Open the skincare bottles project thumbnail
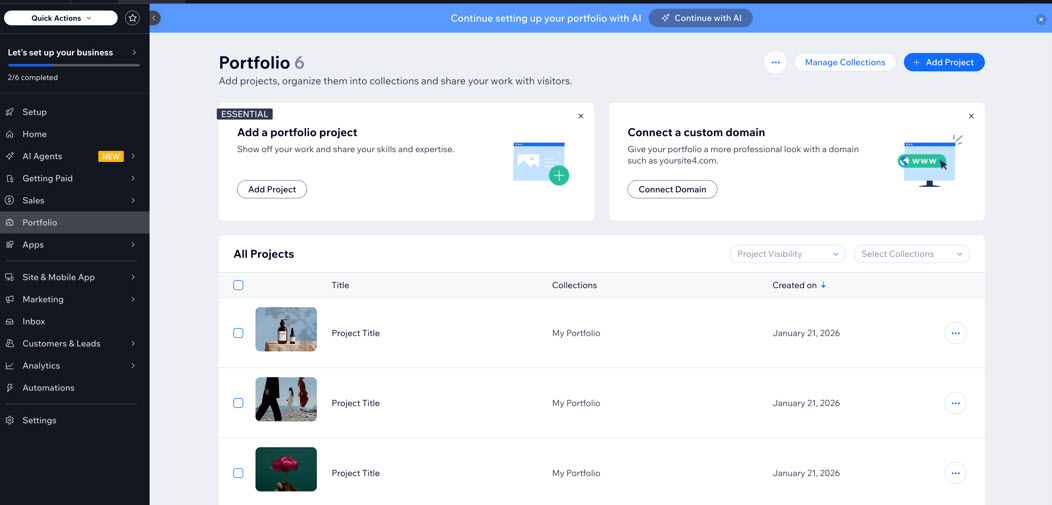This screenshot has width=1052, height=505. click(286, 329)
